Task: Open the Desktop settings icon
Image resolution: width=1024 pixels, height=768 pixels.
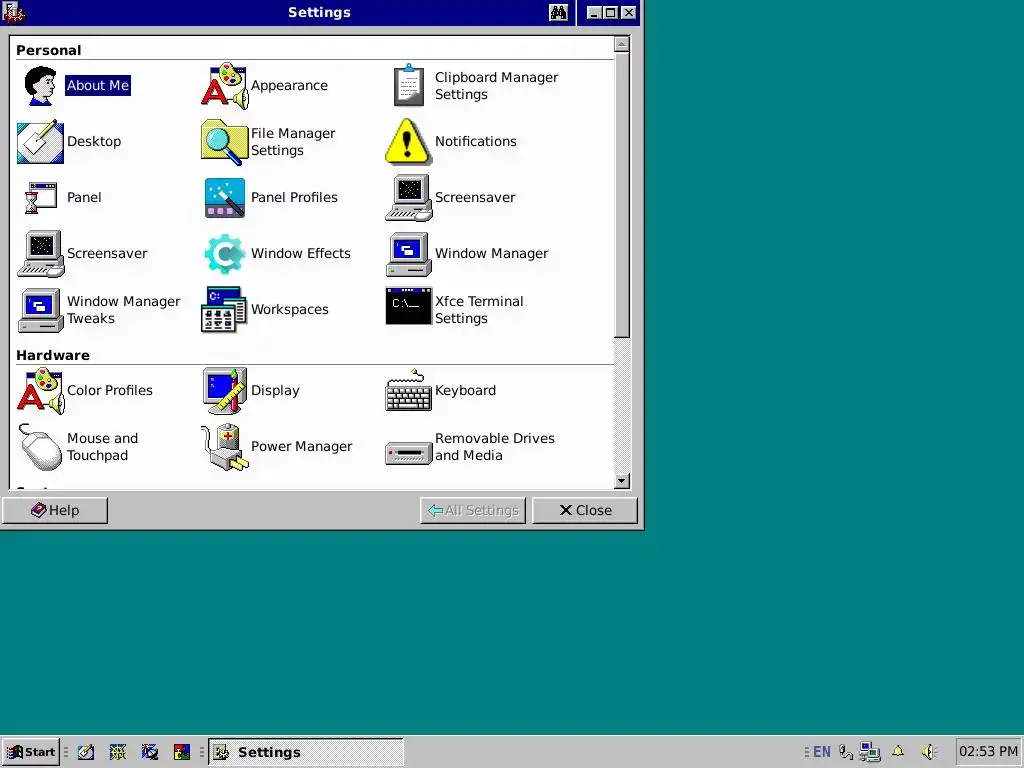Action: 40,142
